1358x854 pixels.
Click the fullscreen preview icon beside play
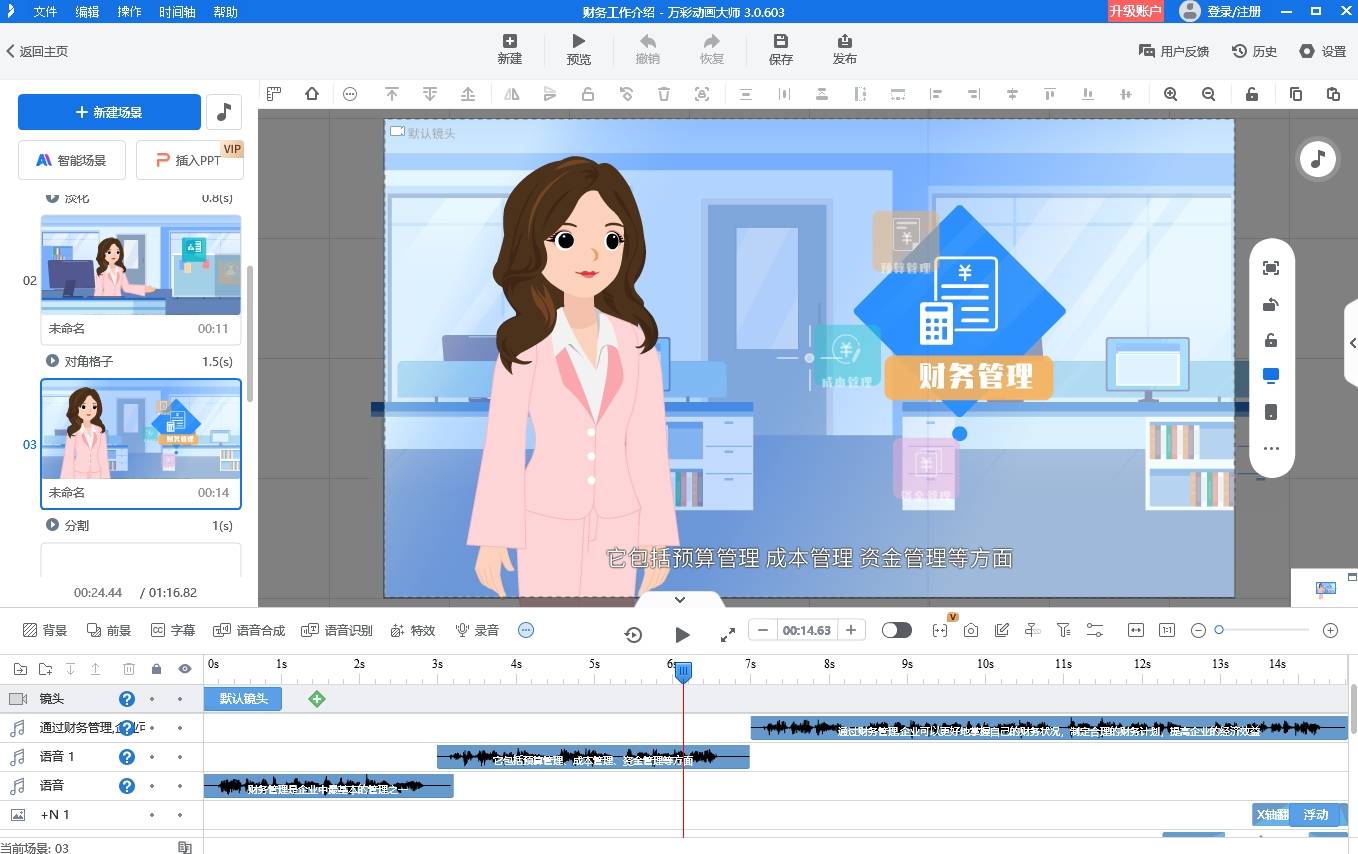pos(728,634)
